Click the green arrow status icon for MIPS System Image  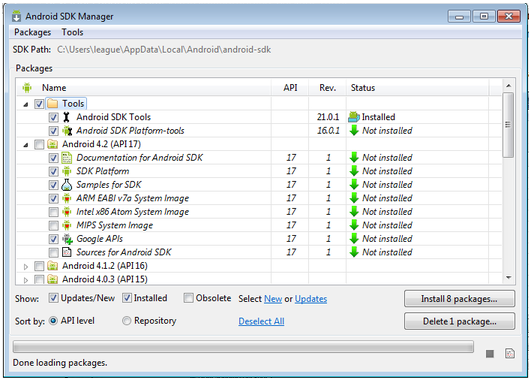click(x=354, y=225)
